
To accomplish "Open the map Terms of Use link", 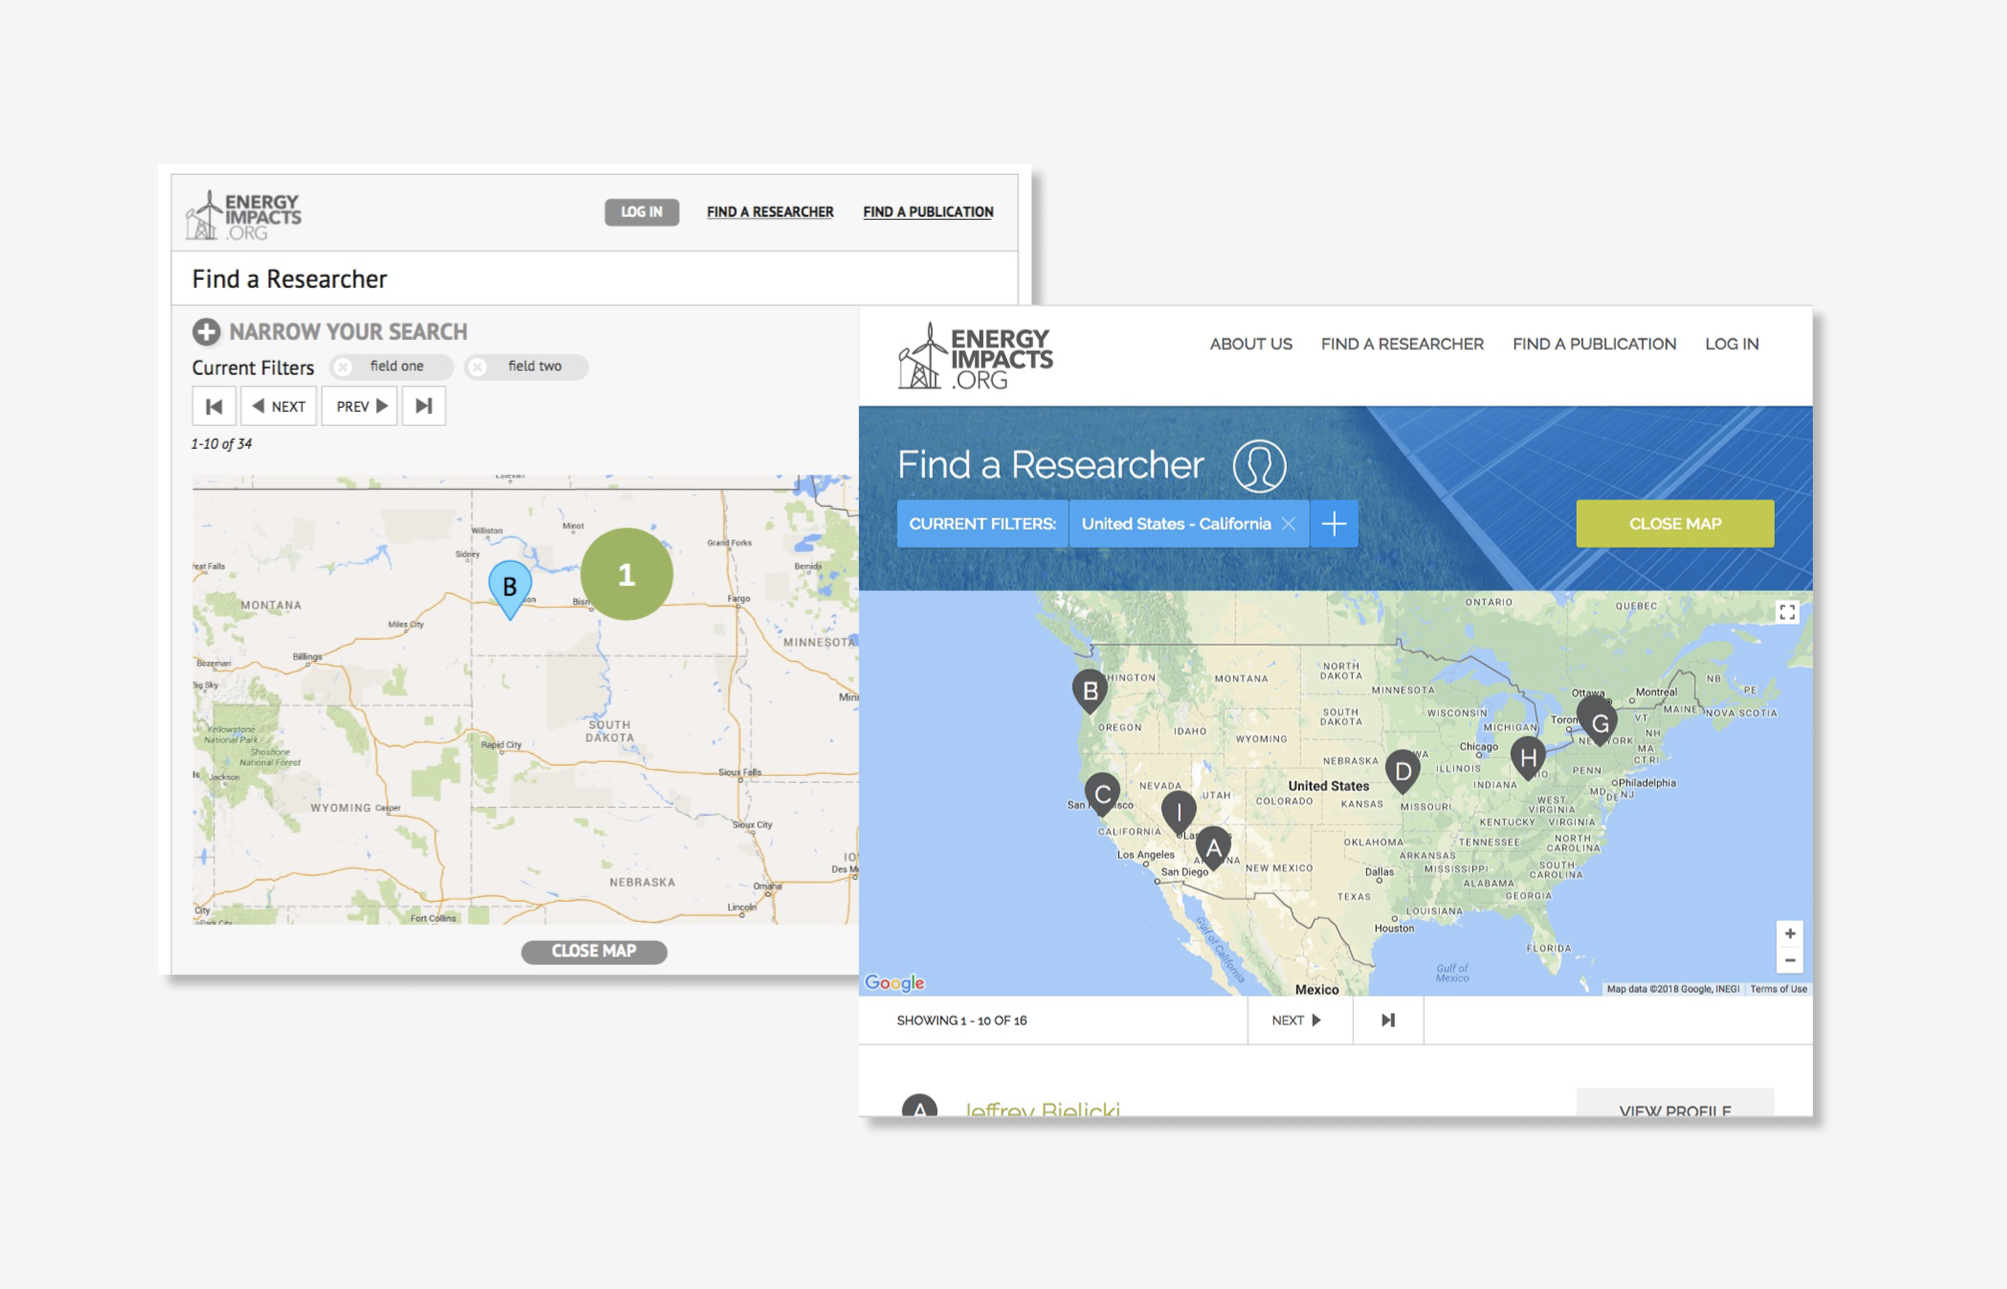I will pos(1778,989).
